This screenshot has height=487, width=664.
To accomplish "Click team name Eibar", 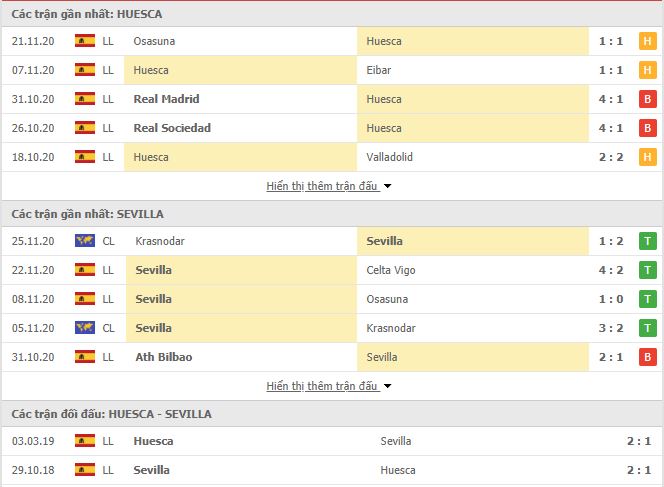I will [x=379, y=70].
